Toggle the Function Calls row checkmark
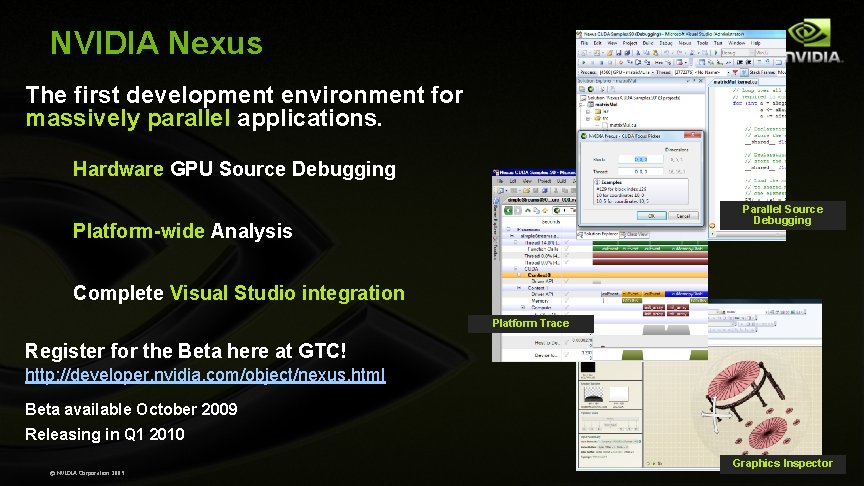Image resolution: width=864 pixels, height=486 pixels. (x=566, y=249)
